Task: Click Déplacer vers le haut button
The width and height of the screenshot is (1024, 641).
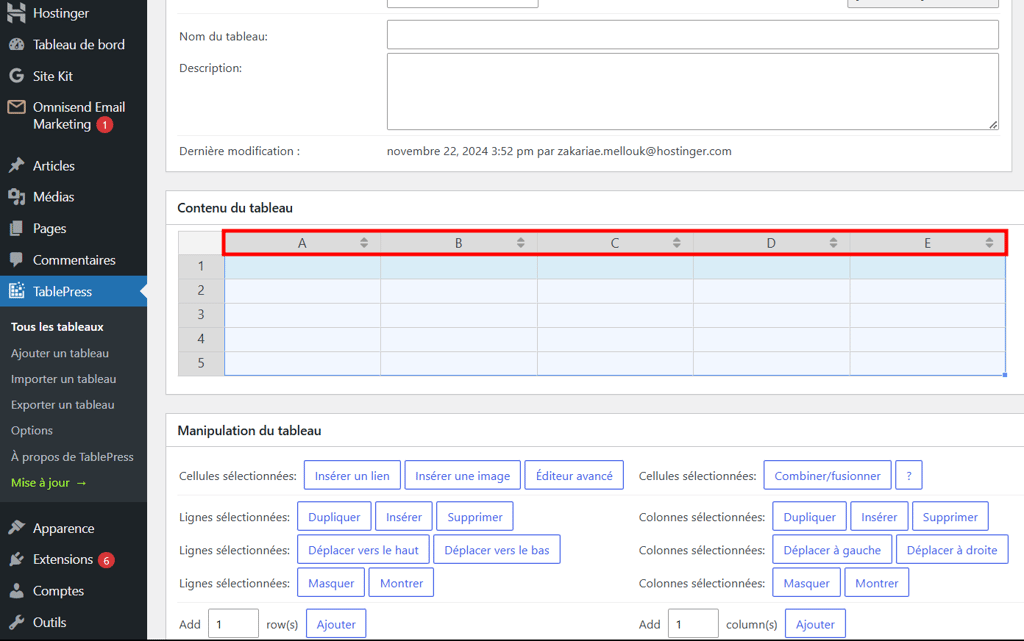Action: (x=363, y=550)
